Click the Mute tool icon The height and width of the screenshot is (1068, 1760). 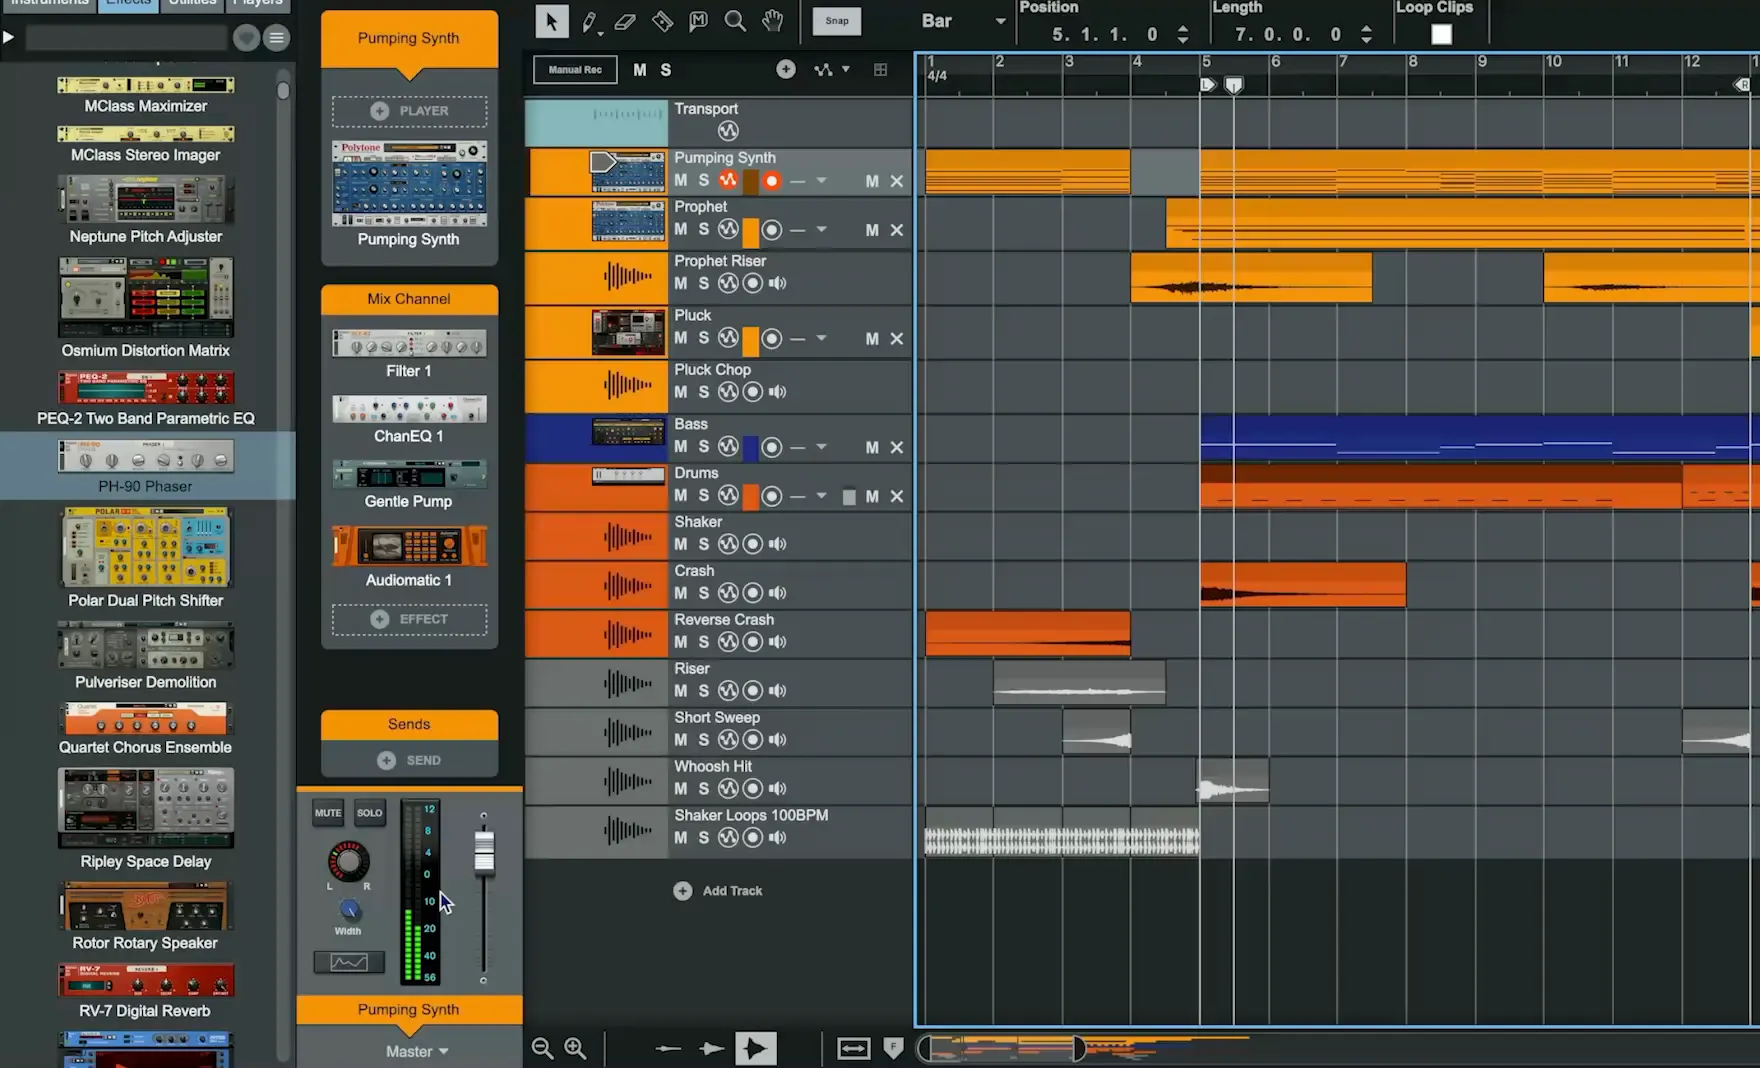coord(698,21)
